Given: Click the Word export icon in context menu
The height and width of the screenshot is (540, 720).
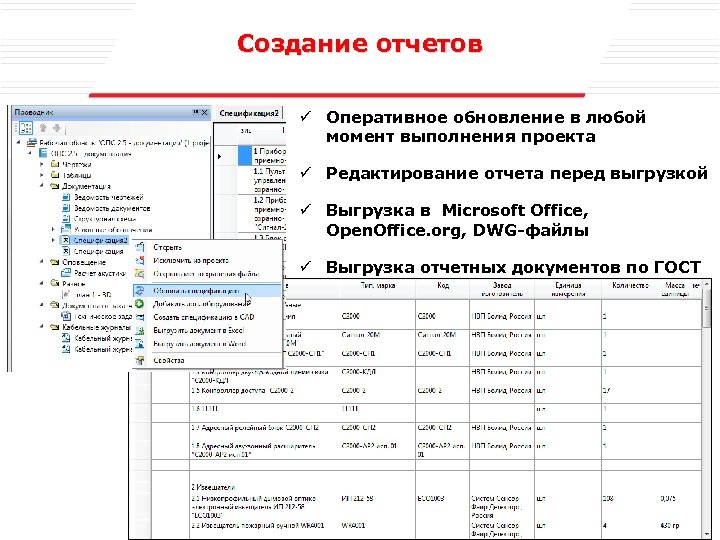Looking at the screenshot, I should click(140, 343).
